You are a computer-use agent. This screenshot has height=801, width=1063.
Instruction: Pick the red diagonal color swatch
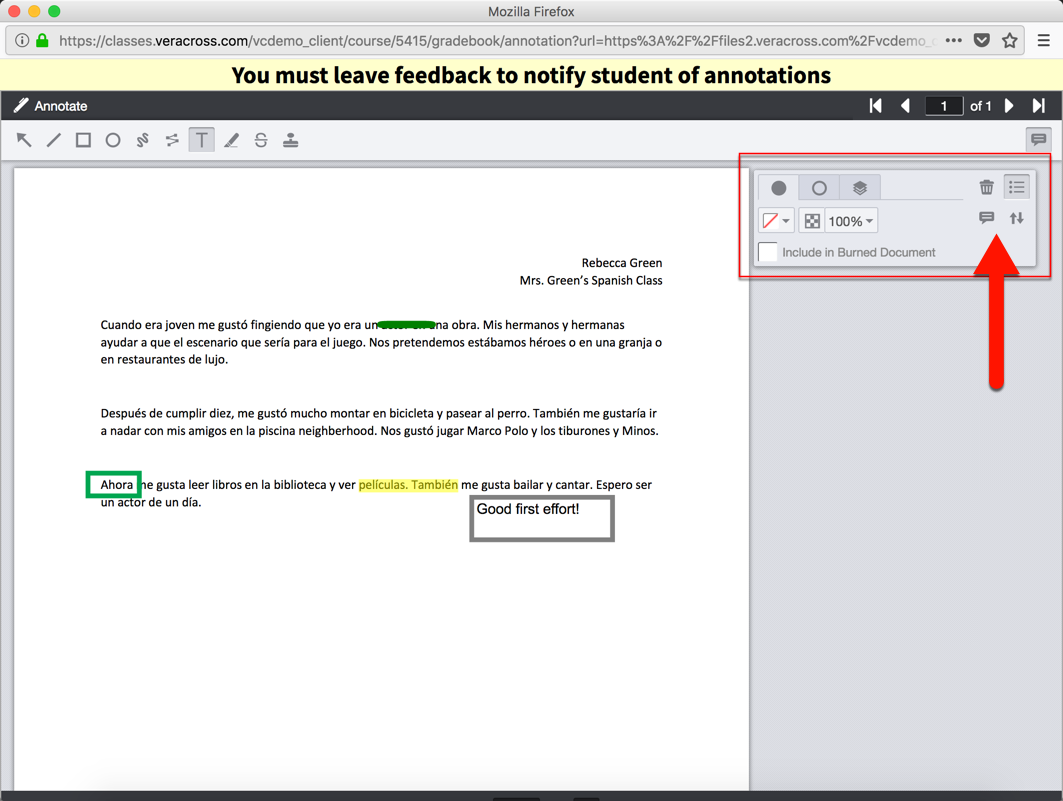(x=770, y=220)
